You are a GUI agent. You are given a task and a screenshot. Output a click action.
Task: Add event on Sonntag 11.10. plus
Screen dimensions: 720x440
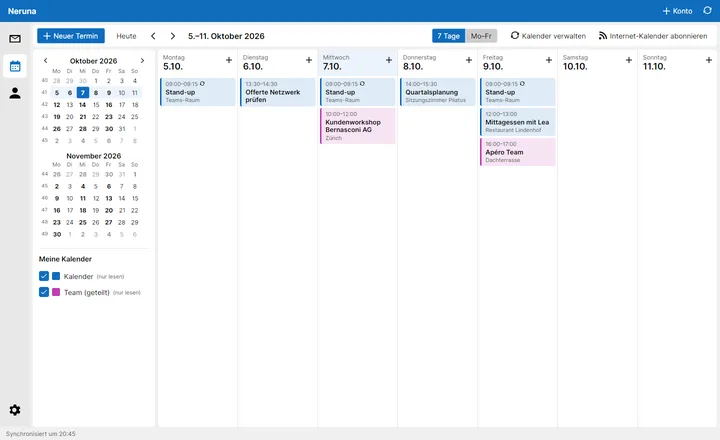click(x=709, y=60)
